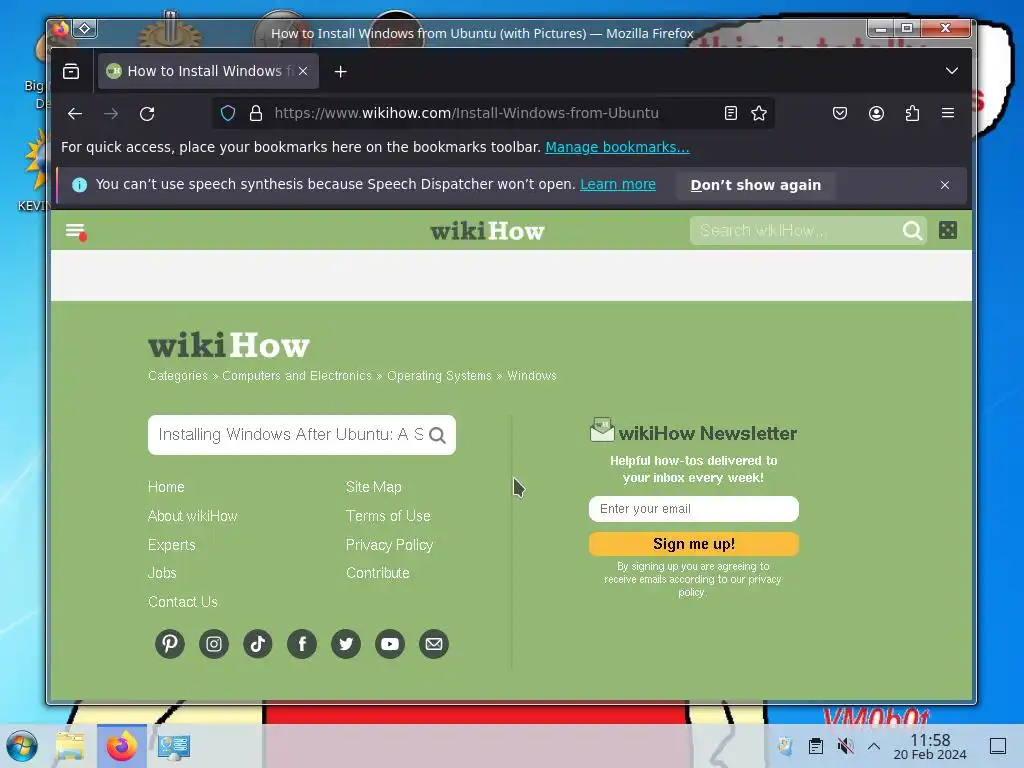
Task: Click the large wikiHow footer logo
Action: click(x=229, y=345)
